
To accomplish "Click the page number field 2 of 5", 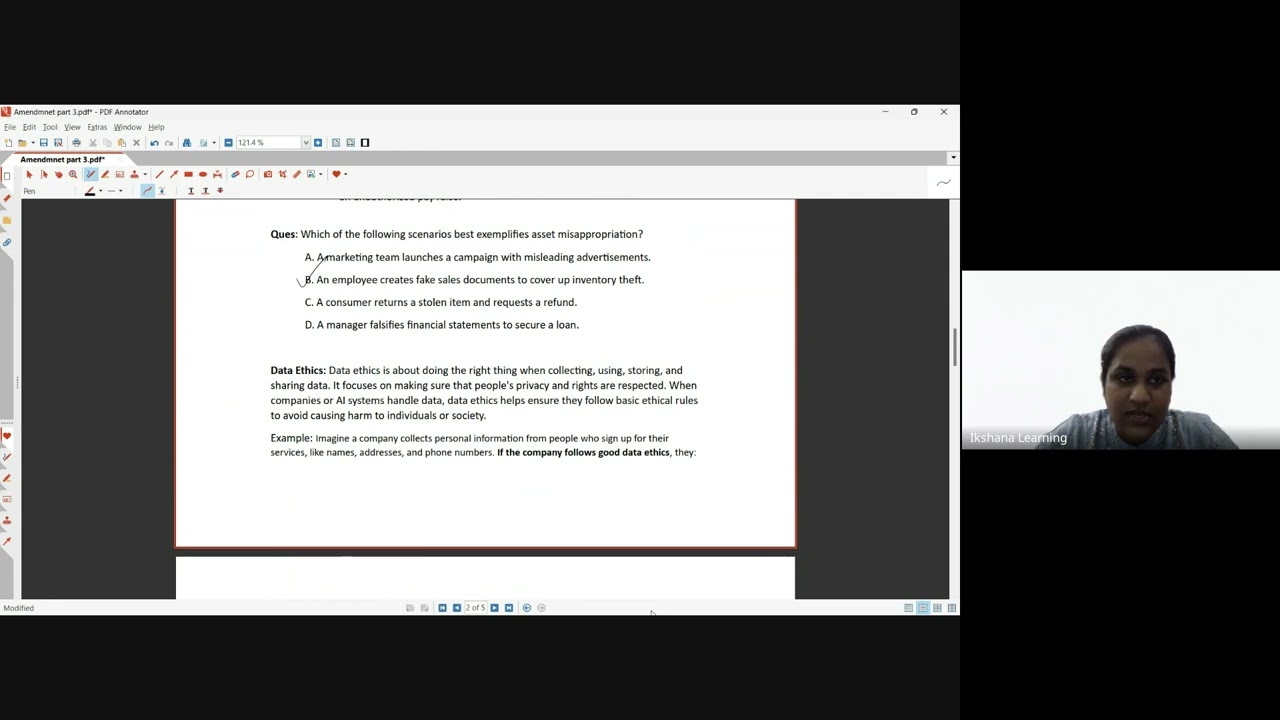I will click(x=475, y=607).
